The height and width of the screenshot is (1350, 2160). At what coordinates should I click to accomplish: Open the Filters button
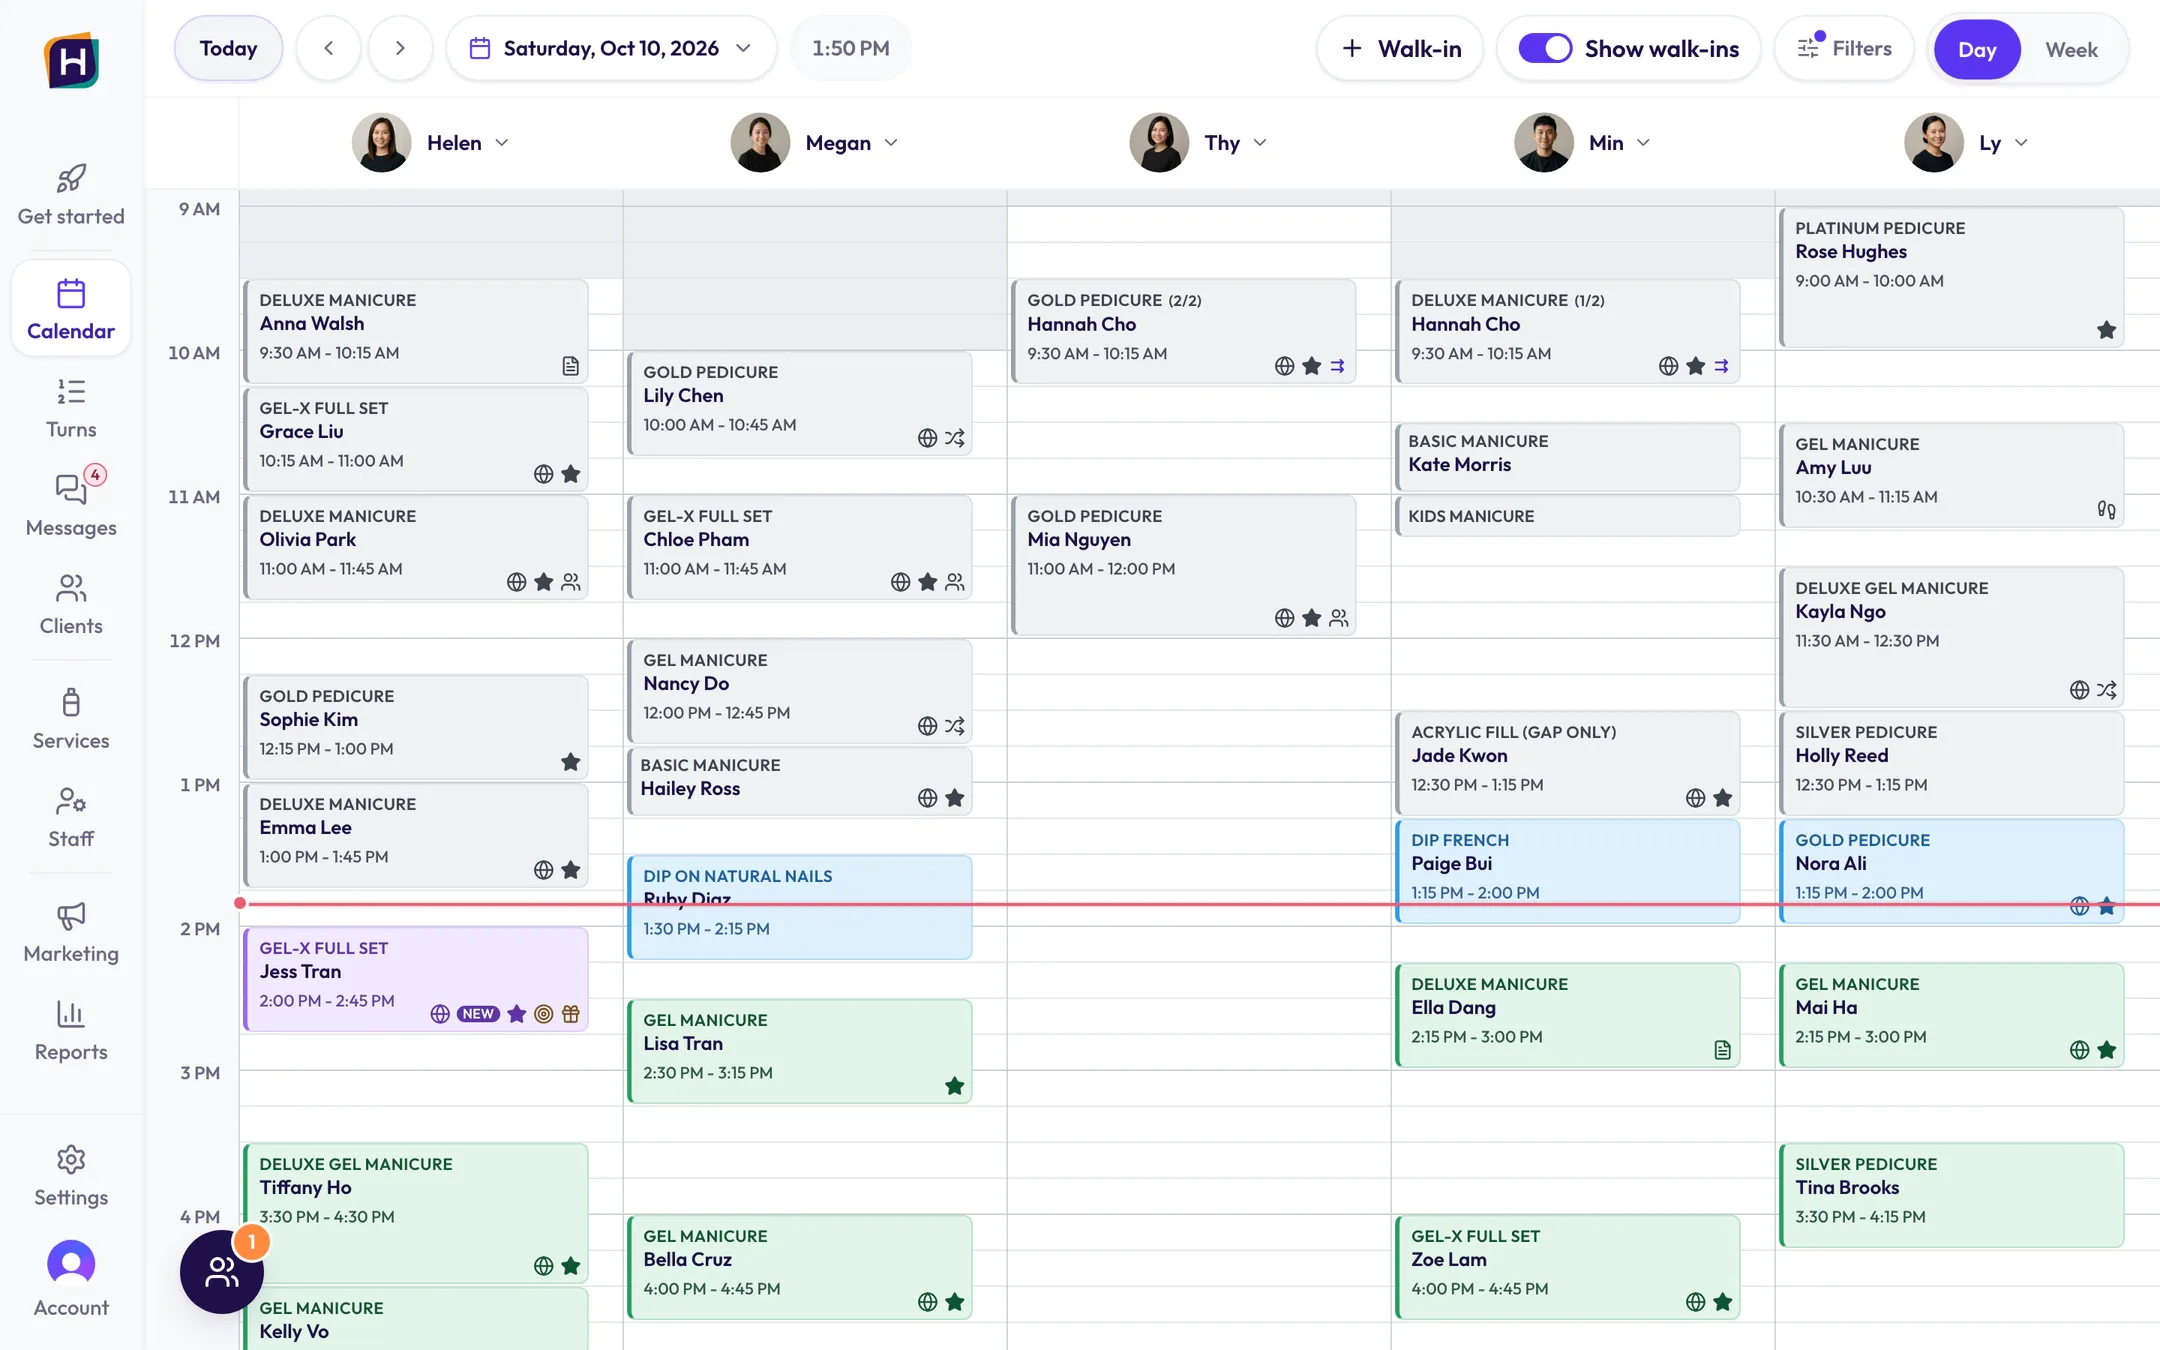pyautogui.click(x=1844, y=48)
